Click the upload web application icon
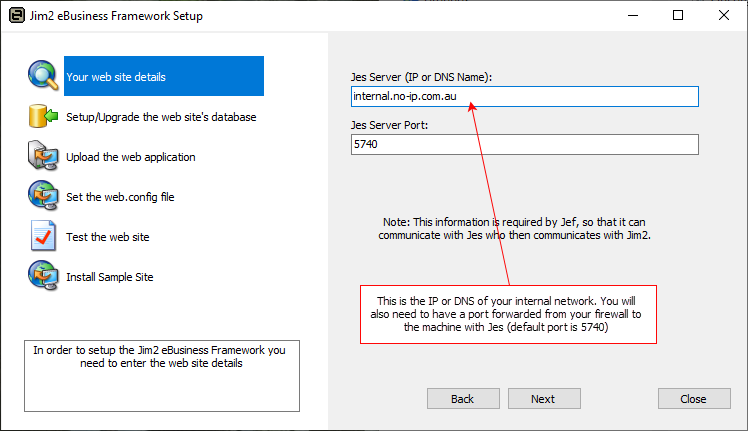 pos(43,157)
